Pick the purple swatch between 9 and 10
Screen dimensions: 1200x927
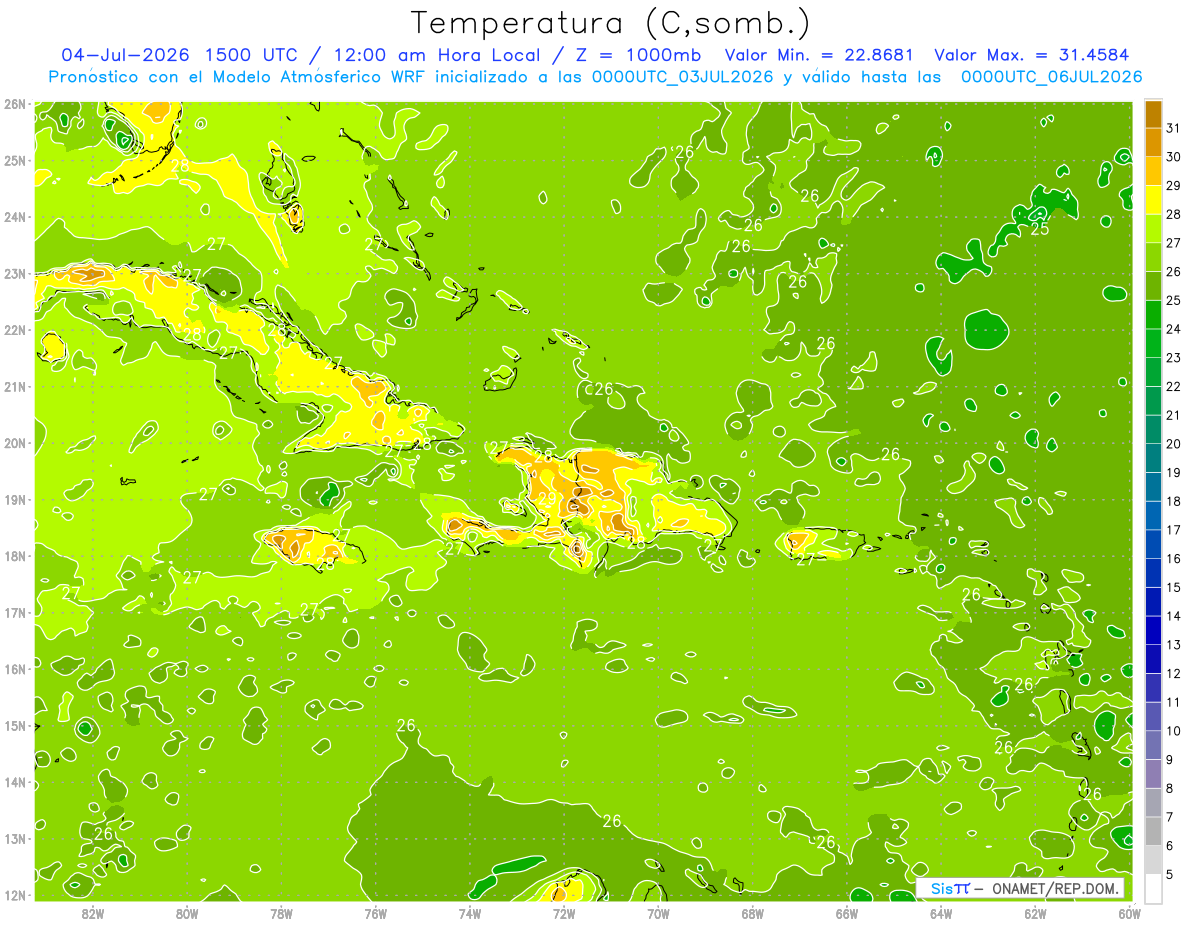coord(1153,745)
